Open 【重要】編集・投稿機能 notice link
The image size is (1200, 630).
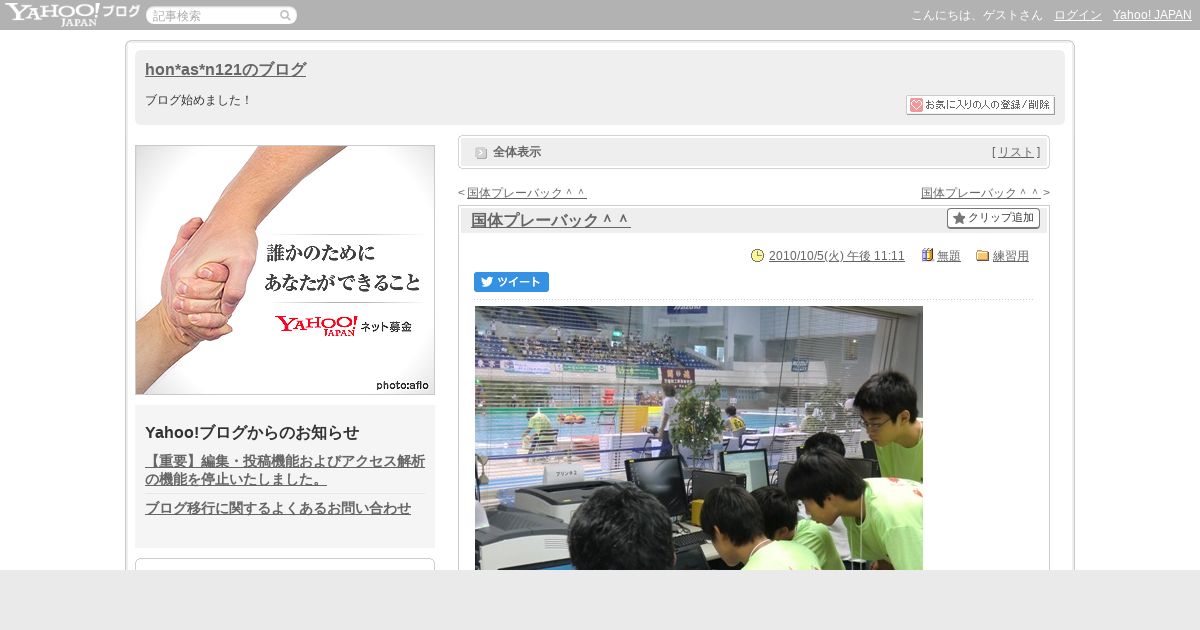pos(285,470)
